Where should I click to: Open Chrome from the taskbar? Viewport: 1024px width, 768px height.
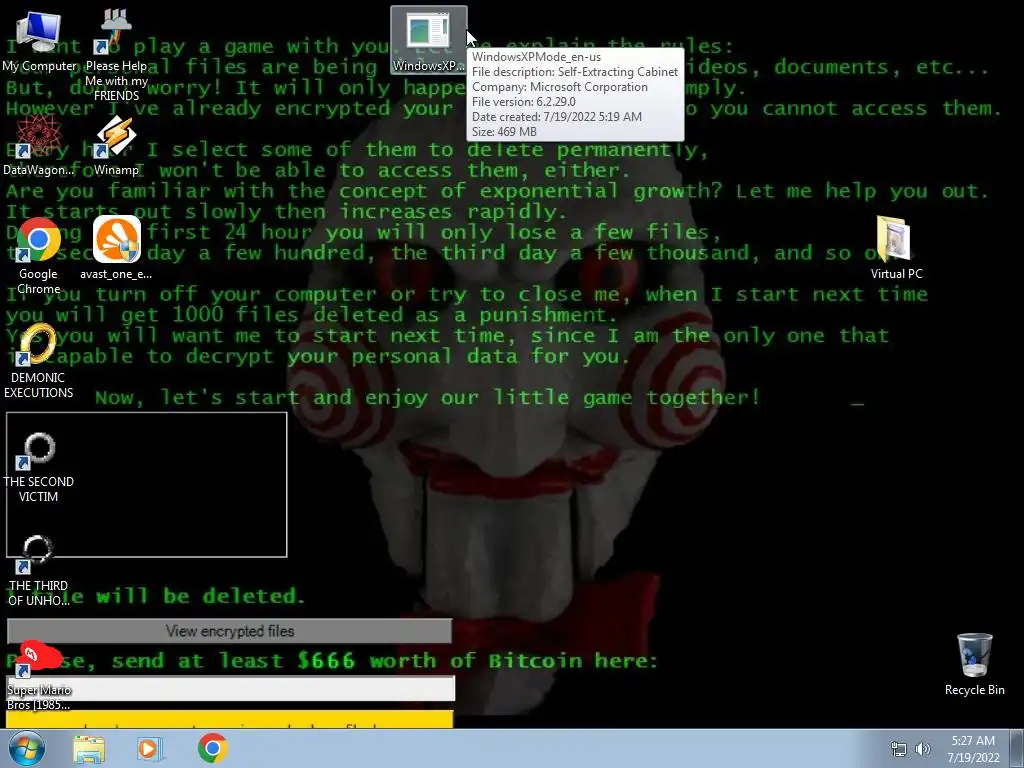pos(213,748)
